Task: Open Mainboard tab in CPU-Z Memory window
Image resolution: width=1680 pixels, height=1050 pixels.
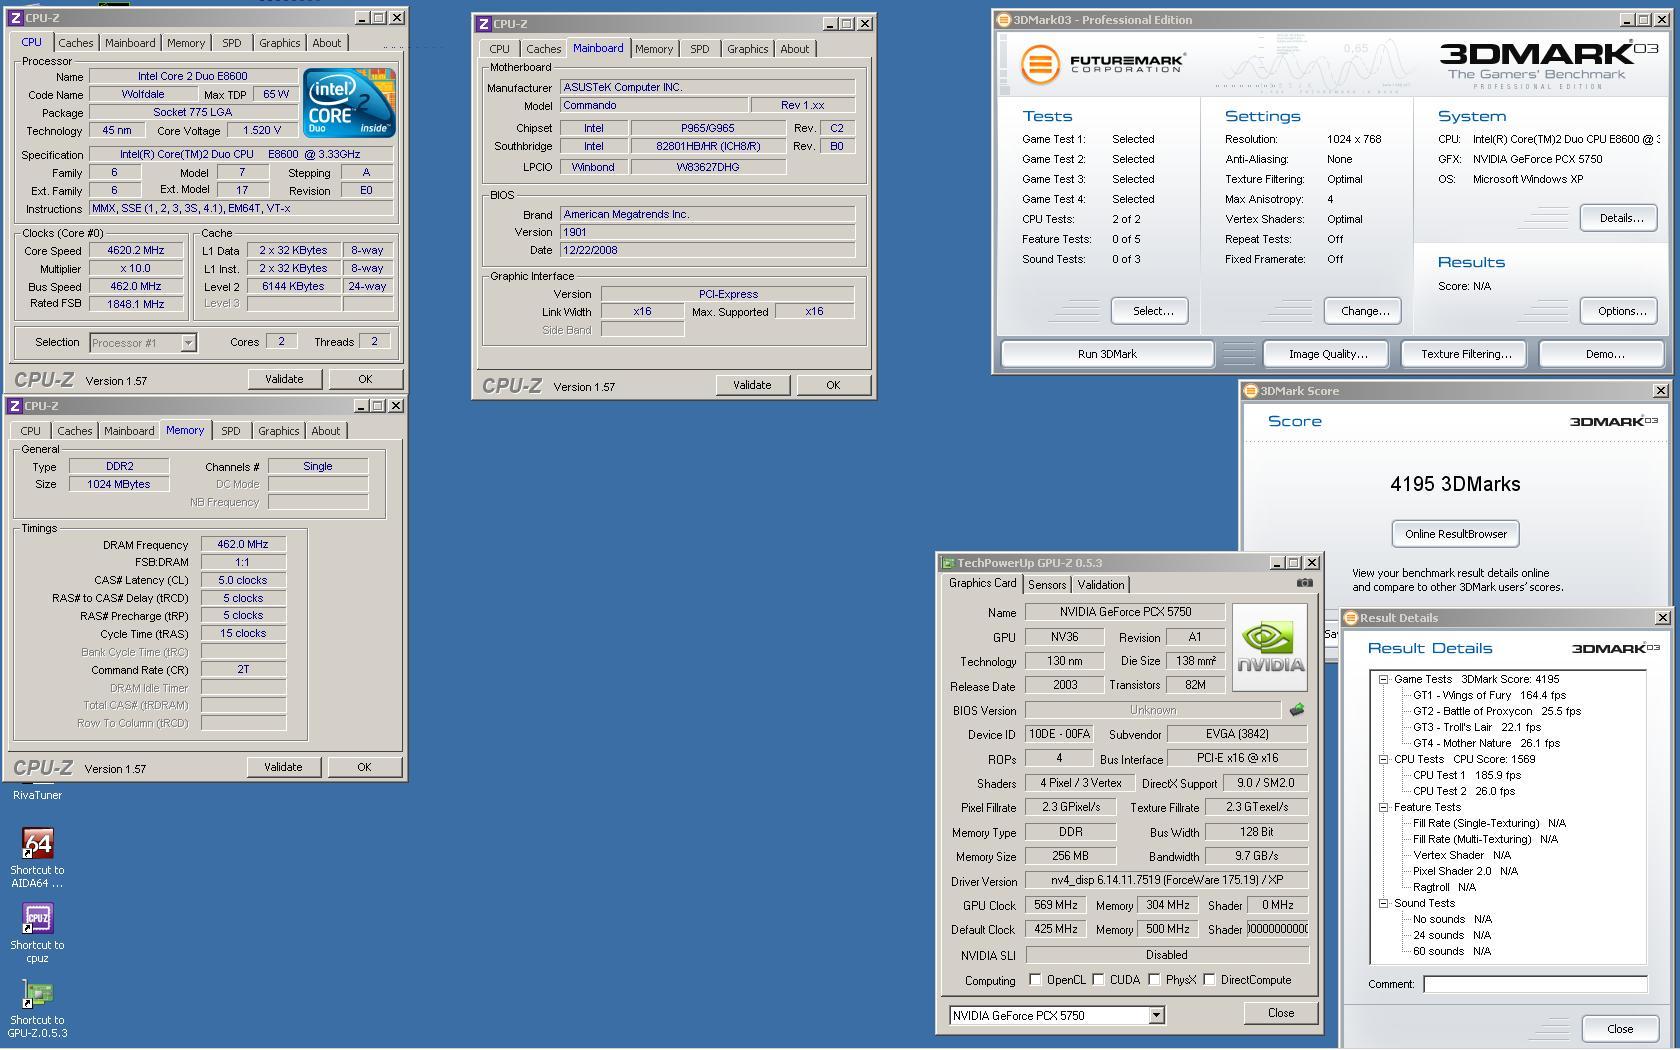Action: 129,431
